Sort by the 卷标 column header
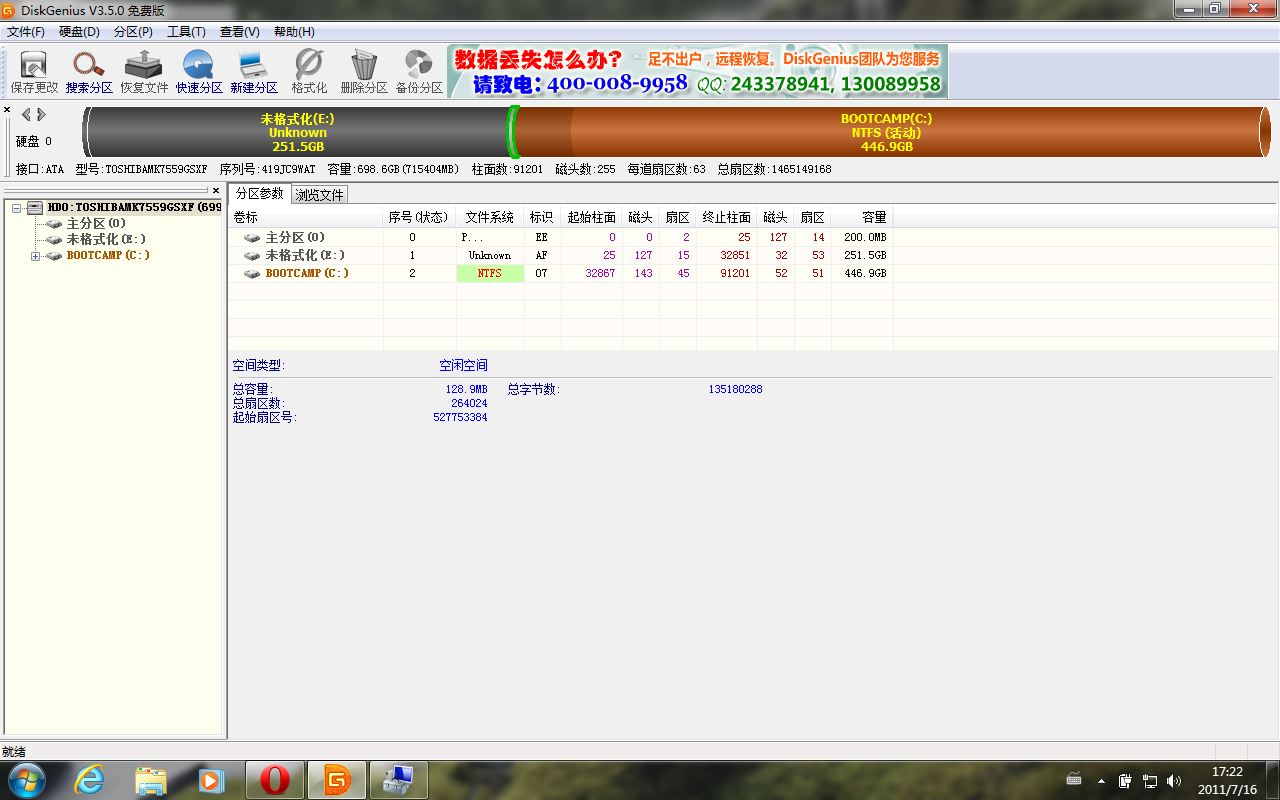The image size is (1280, 800). click(x=306, y=217)
